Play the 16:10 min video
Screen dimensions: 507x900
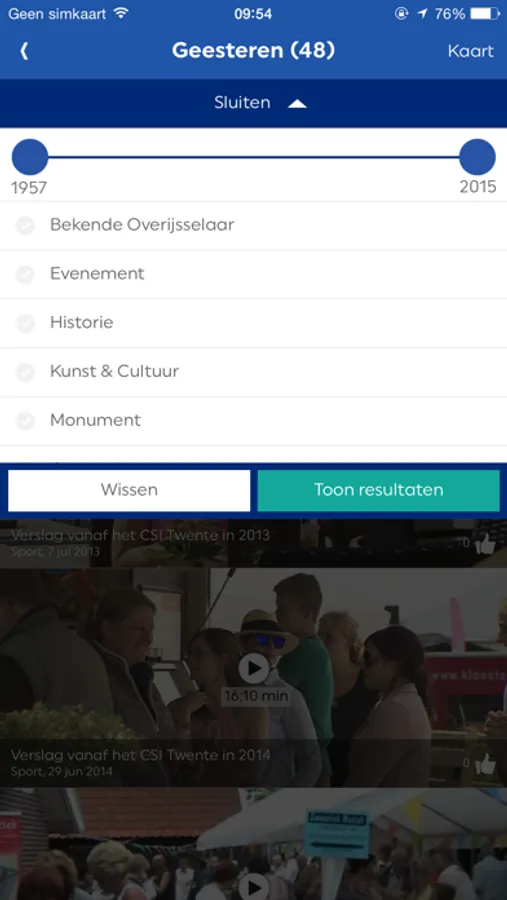click(x=254, y=669)
